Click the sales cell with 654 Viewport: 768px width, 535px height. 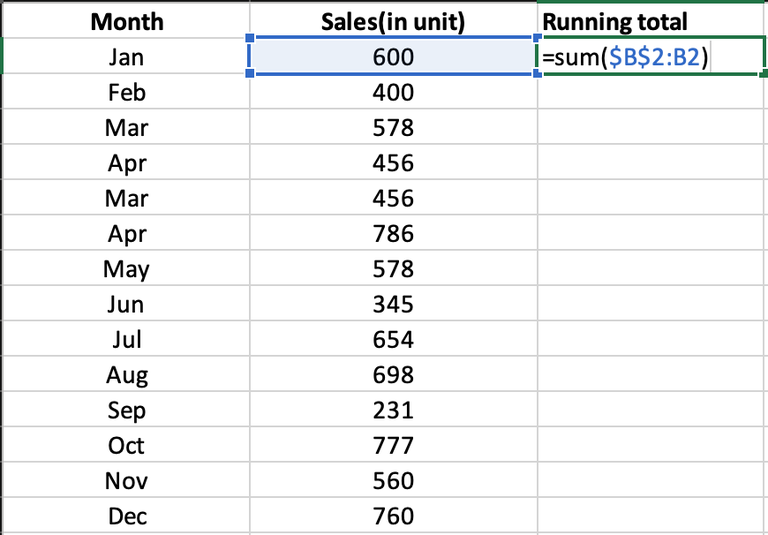(393, 340)
